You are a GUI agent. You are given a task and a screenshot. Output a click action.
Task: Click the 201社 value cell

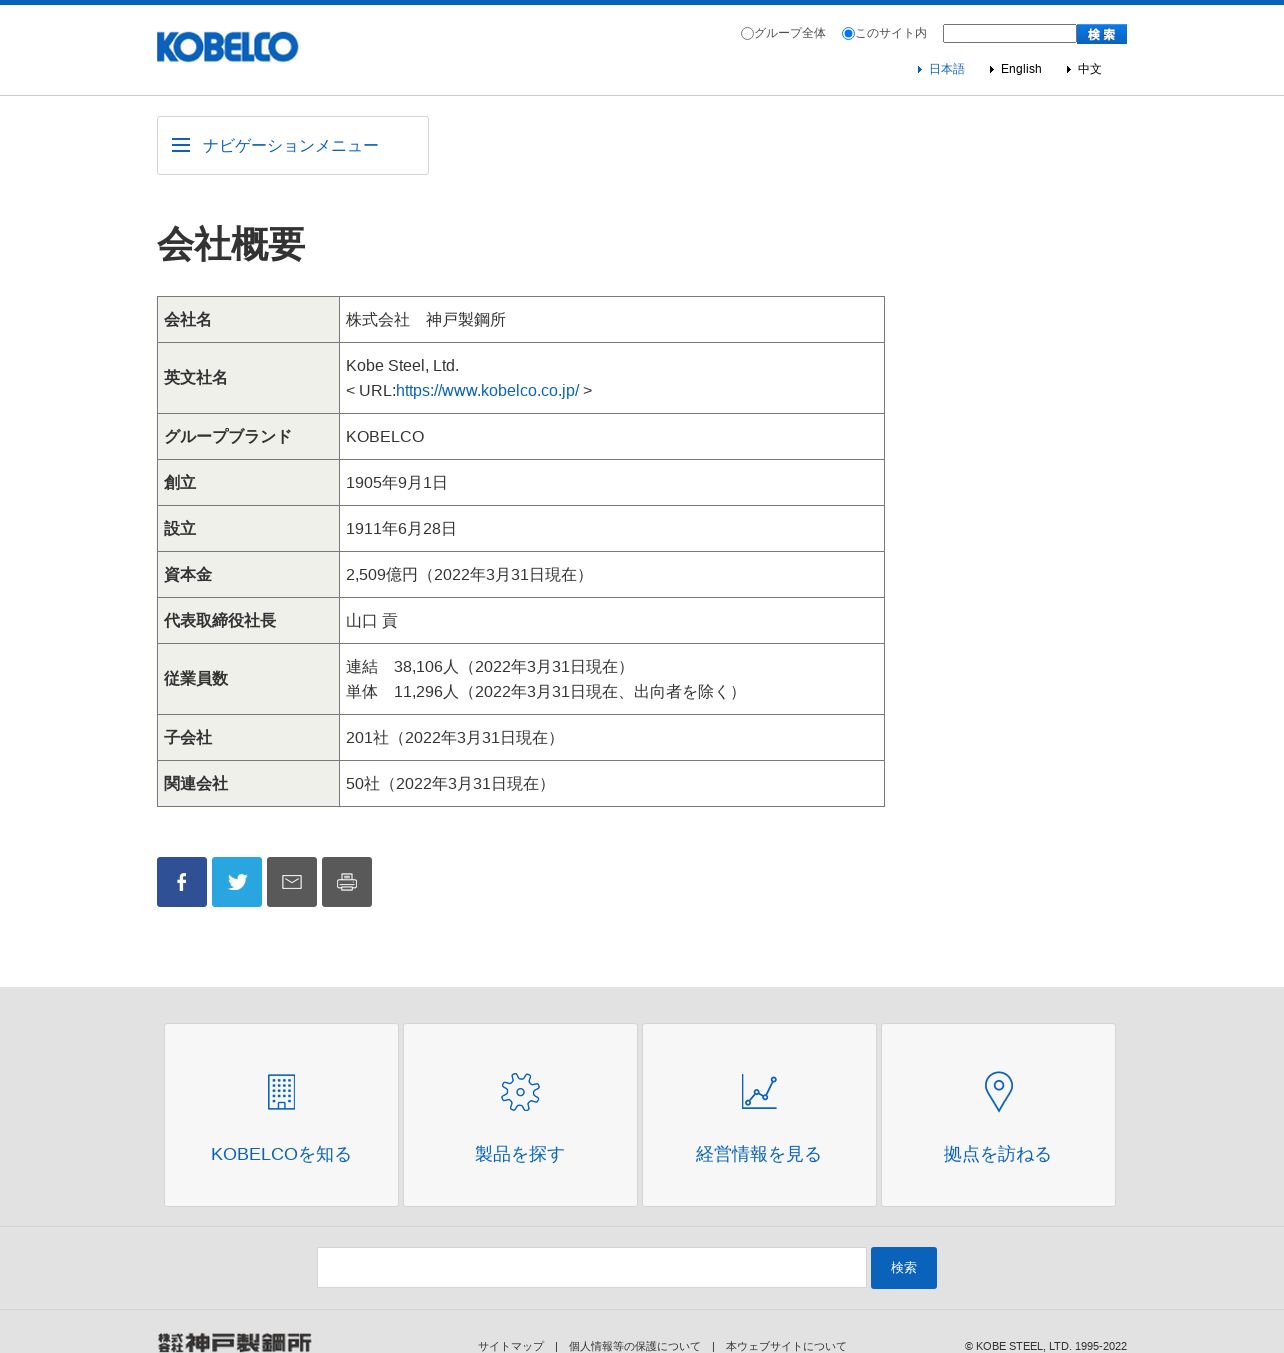point(612,738)
